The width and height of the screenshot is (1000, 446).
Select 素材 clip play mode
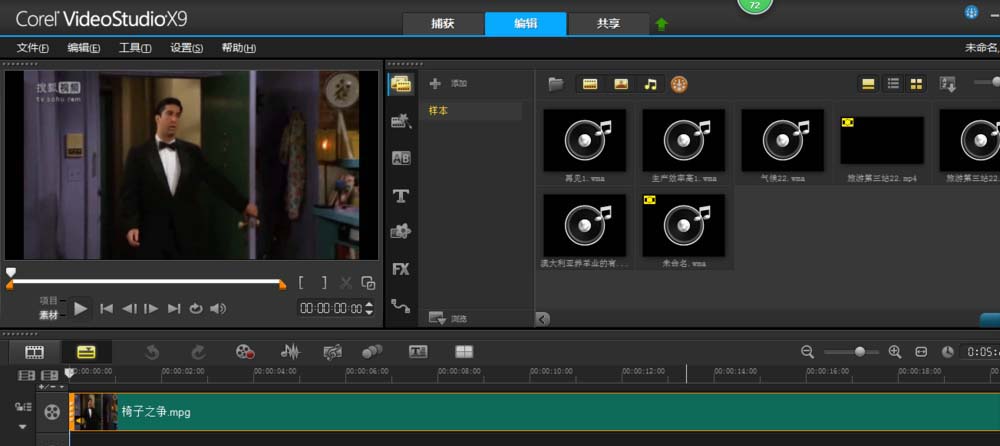[49, 315]
